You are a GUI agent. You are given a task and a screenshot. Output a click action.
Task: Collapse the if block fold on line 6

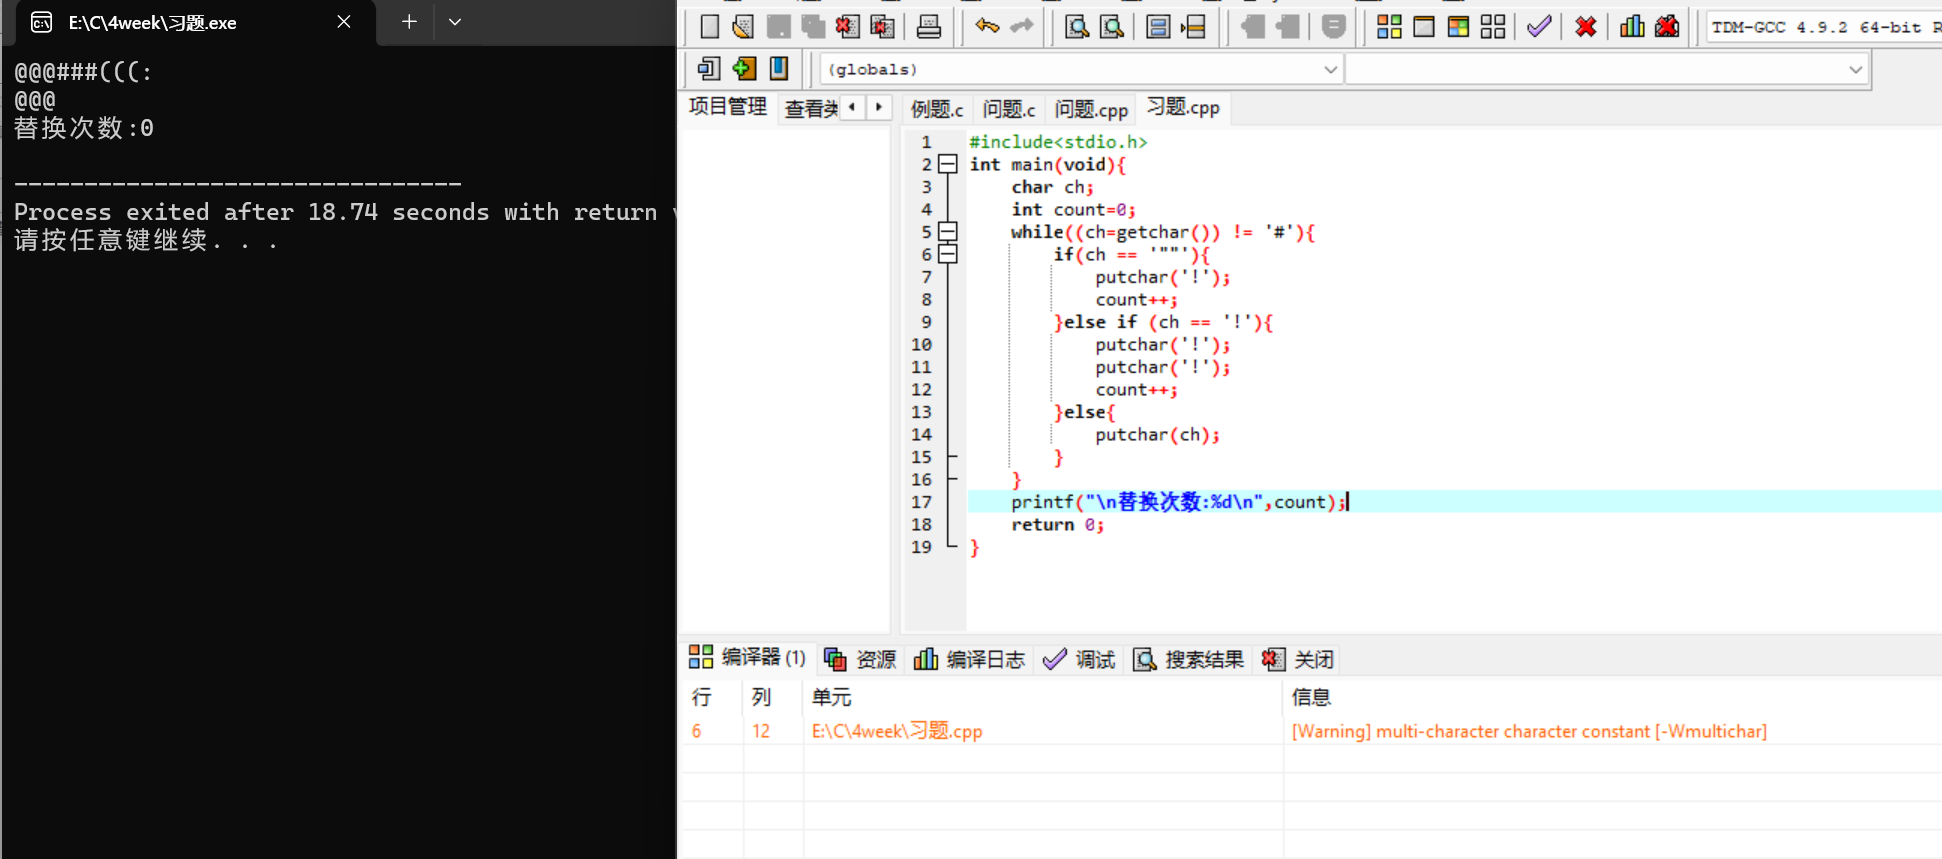(948, 254)
